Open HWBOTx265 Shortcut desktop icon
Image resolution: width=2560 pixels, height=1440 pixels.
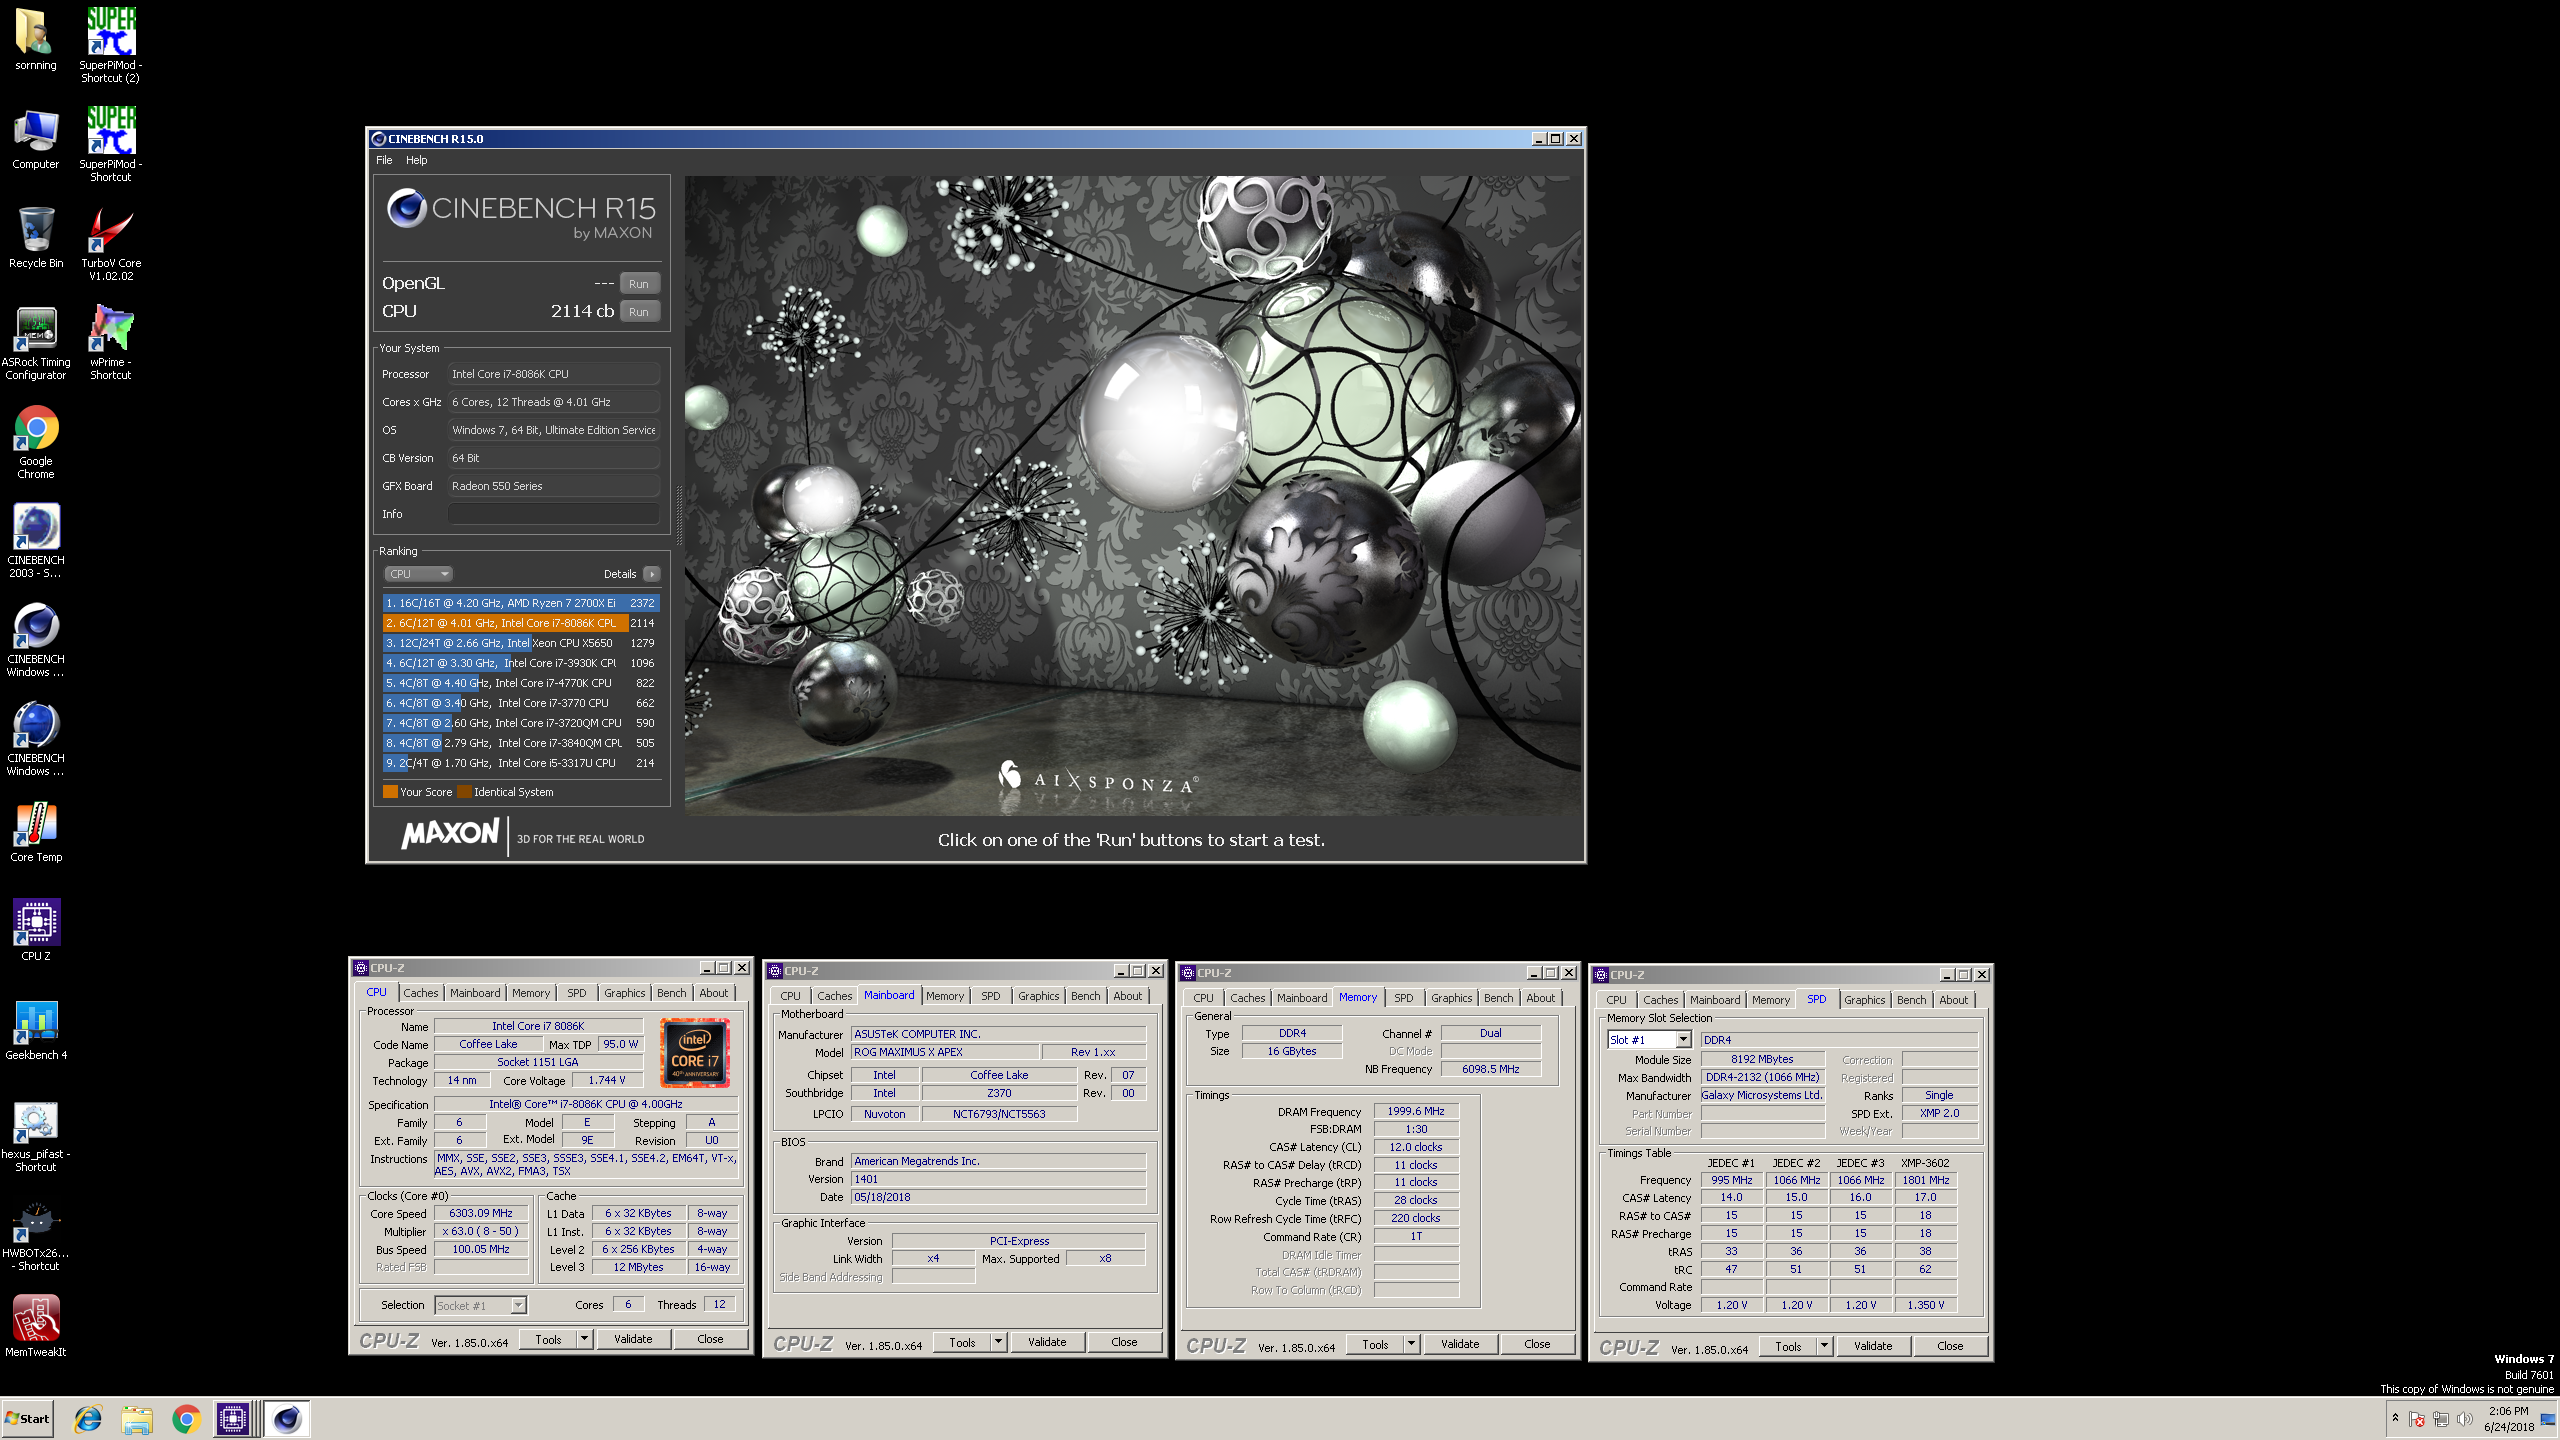tap(35, 1236)
